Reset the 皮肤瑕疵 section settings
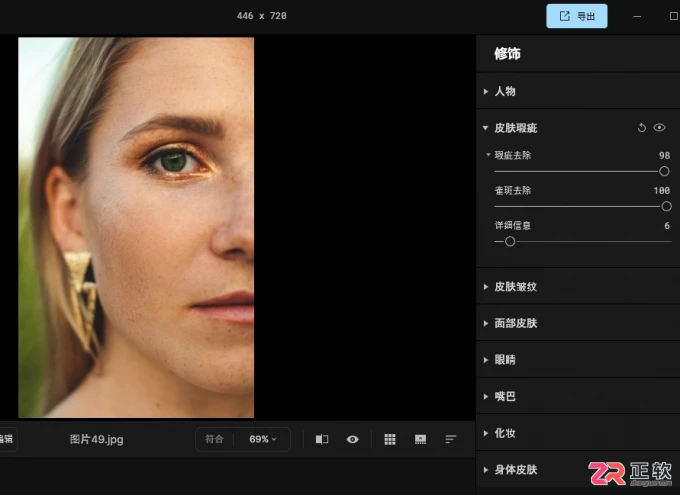The width and height of the screenshot is (680, 495). [x=641, y=128]
